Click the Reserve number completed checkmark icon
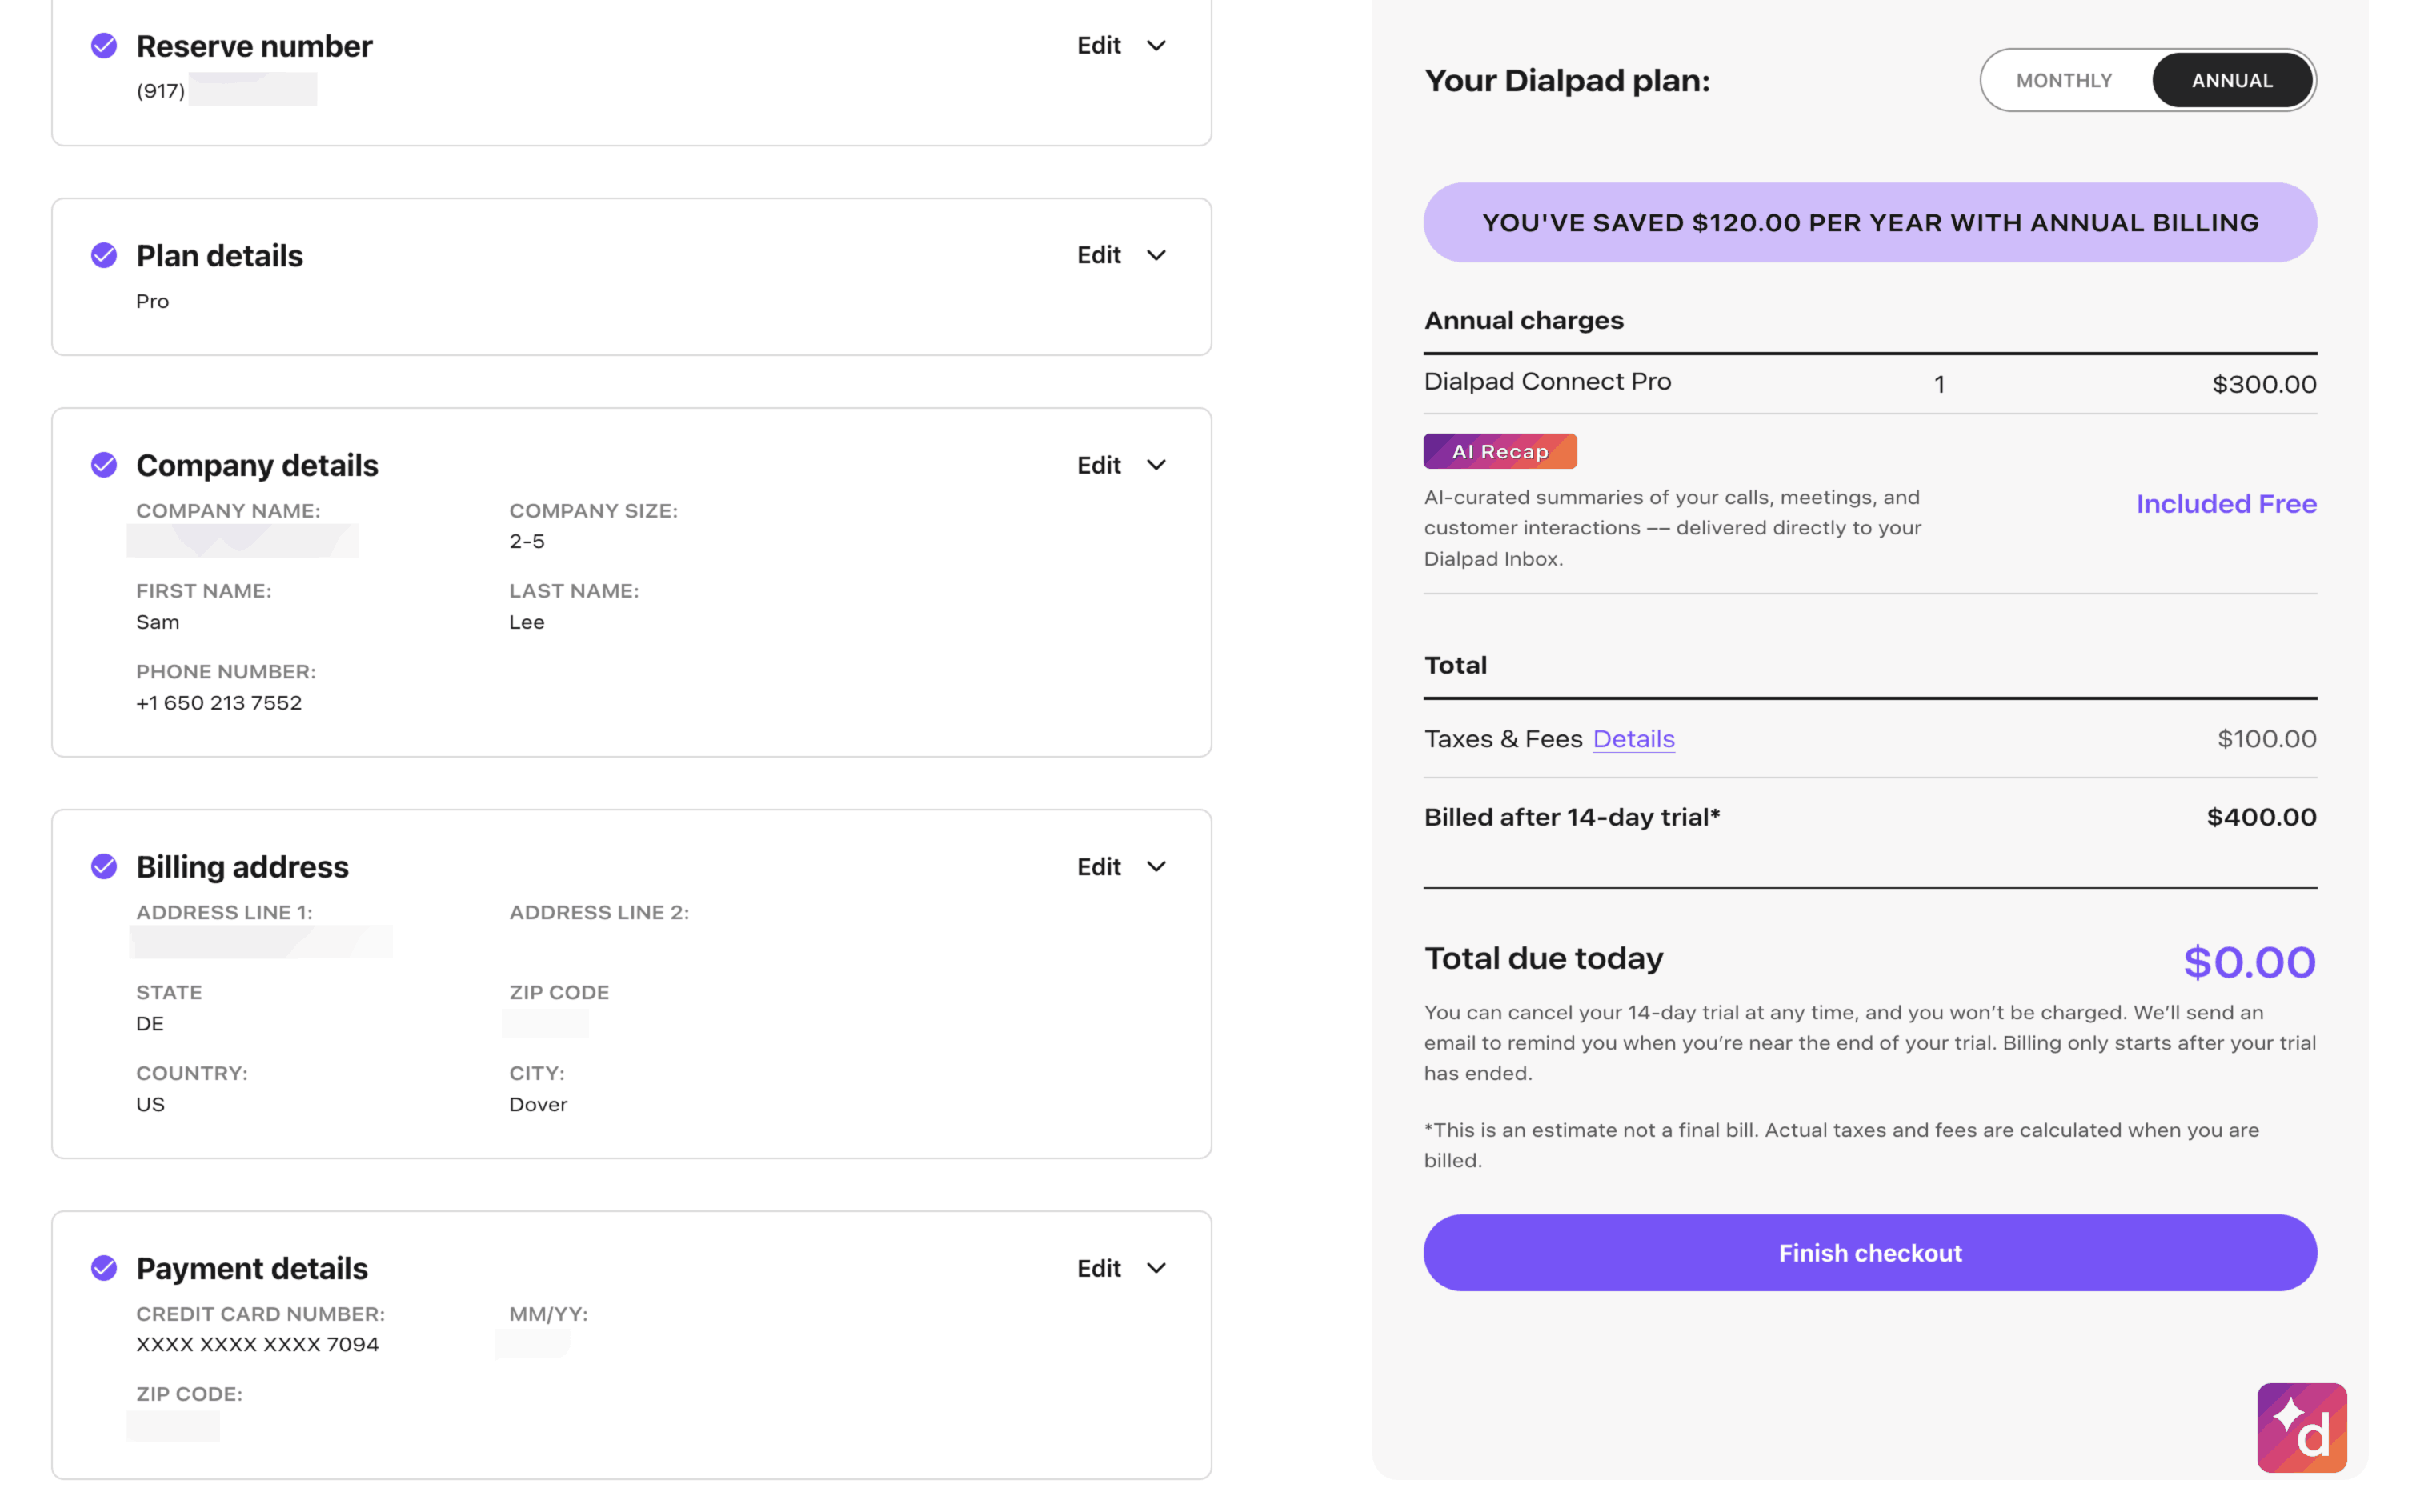Screen dimensions: 2420x1512 104,46
